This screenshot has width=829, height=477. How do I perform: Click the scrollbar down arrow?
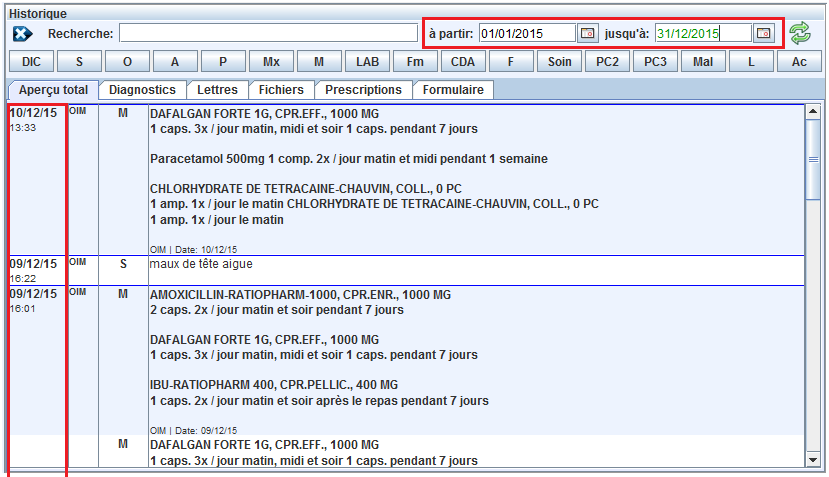[813, 459]
